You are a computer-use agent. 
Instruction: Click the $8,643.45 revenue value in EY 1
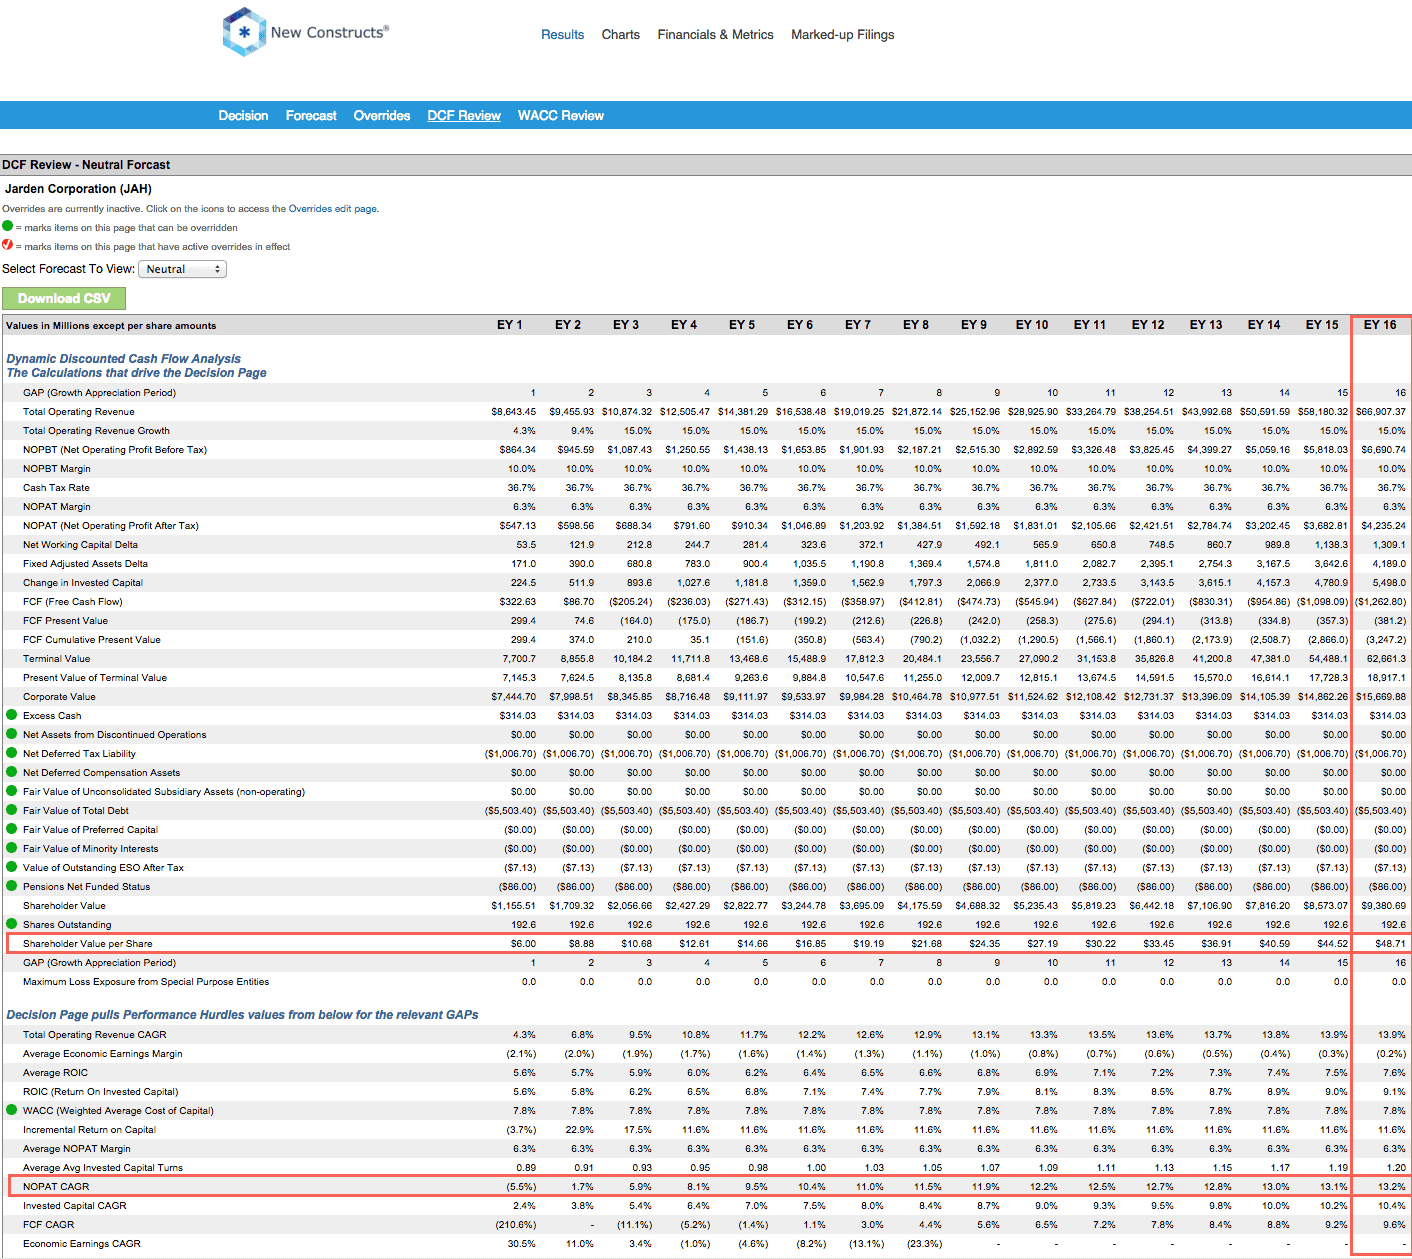[x=513, y=412]
